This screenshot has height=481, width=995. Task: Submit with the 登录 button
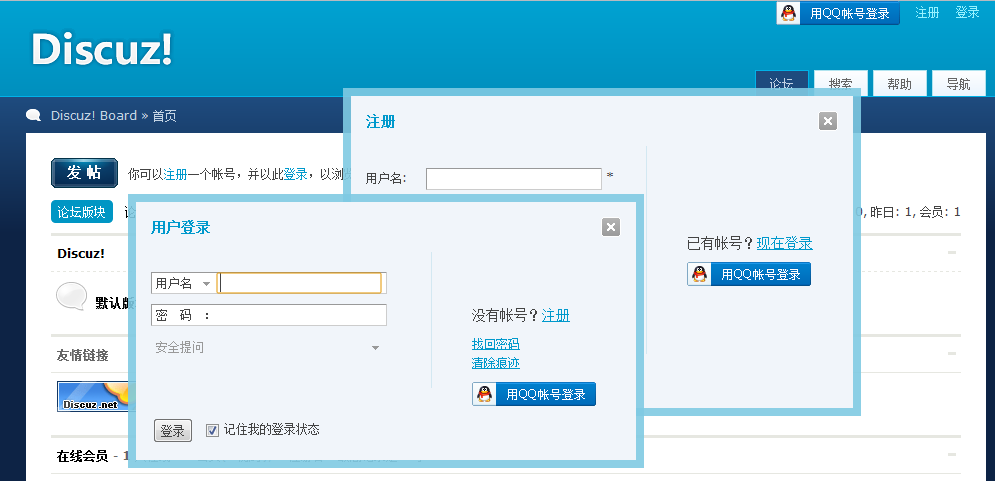[x=173, y=431]
